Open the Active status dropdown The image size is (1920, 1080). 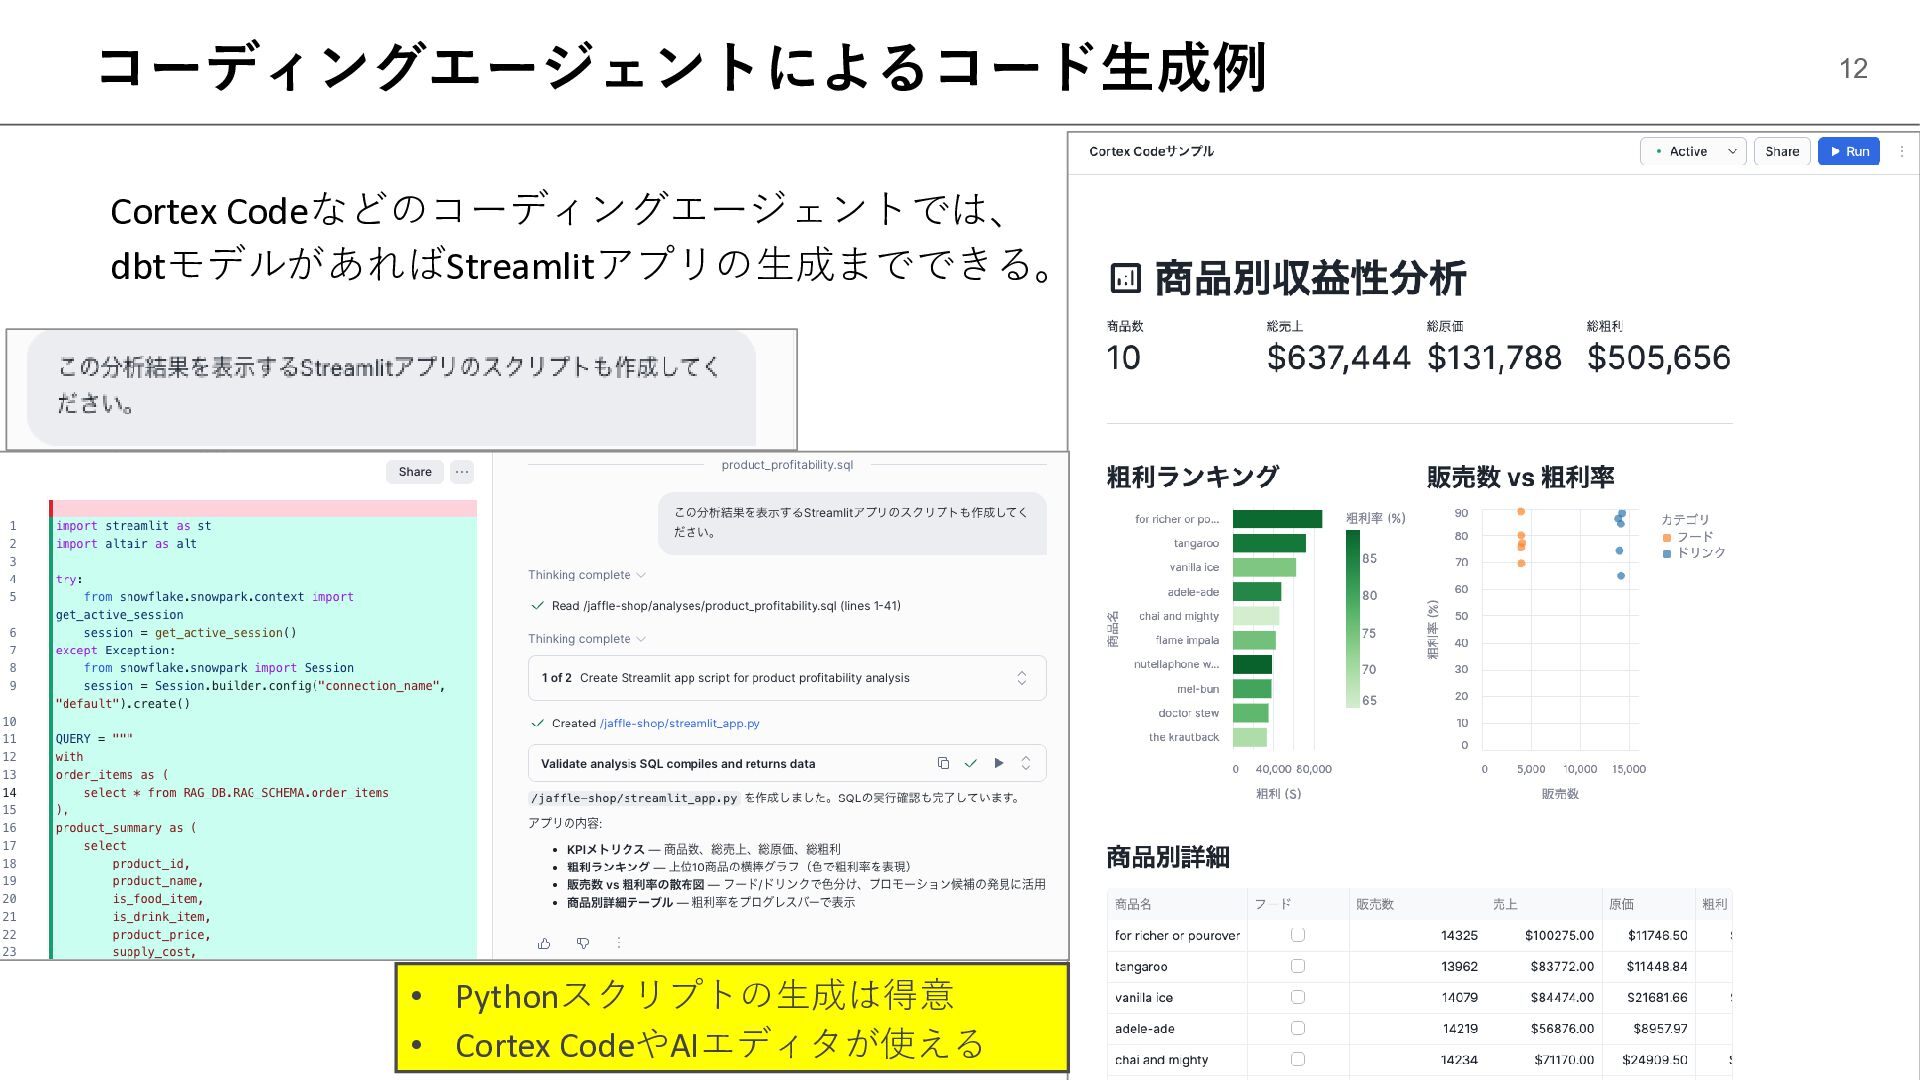pyautogui.click(x=1694, y=152)
